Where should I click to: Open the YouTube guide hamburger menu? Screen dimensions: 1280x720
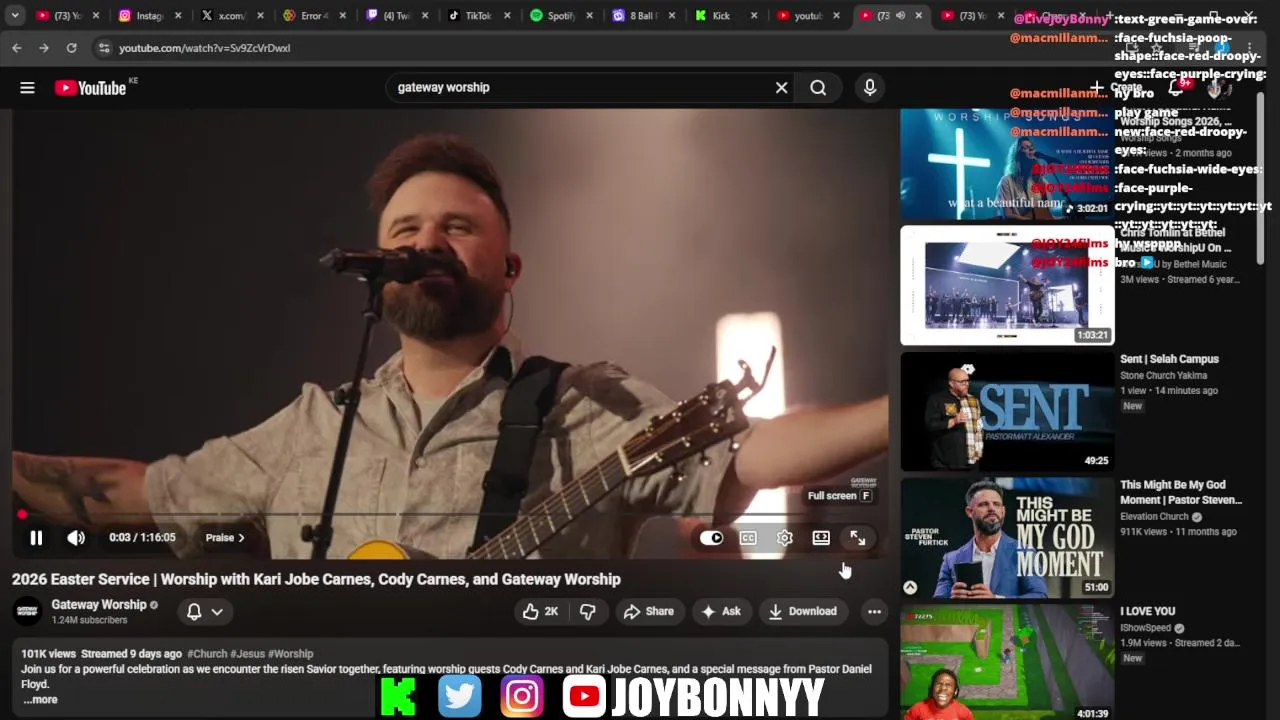click(27, 88)
